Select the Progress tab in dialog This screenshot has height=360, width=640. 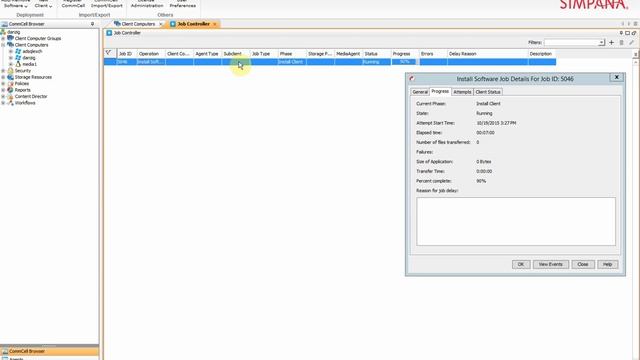click(440, 91)
